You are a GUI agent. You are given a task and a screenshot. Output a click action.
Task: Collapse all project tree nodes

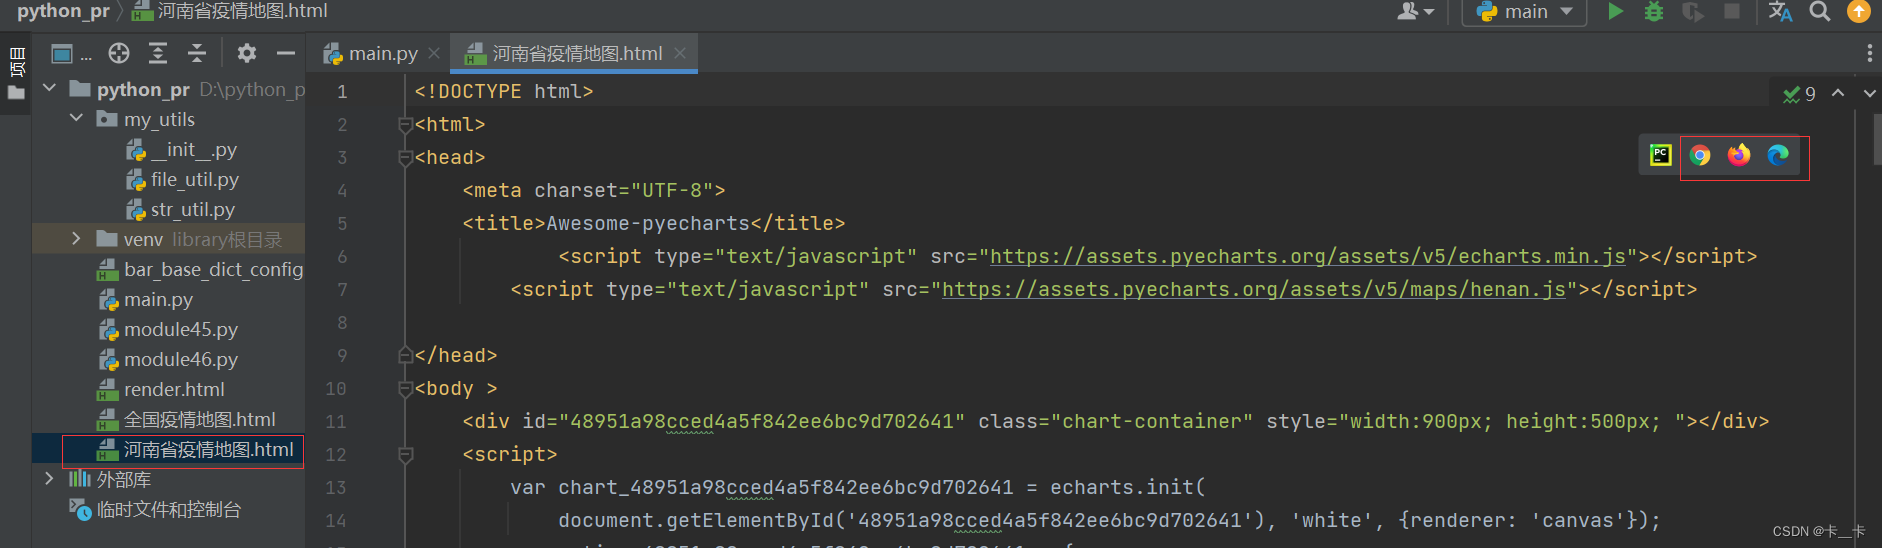tap(197, 53)
